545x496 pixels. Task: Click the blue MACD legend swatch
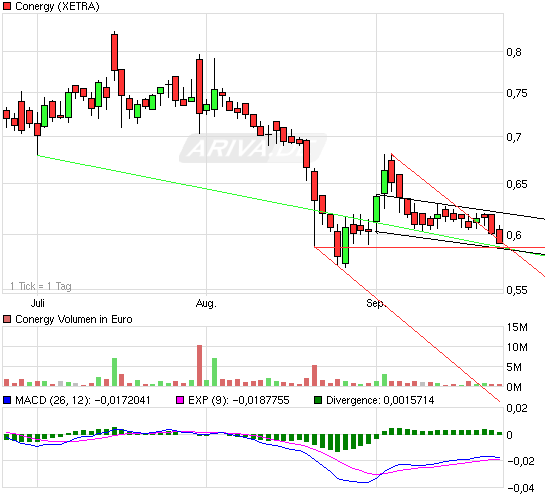7,400
